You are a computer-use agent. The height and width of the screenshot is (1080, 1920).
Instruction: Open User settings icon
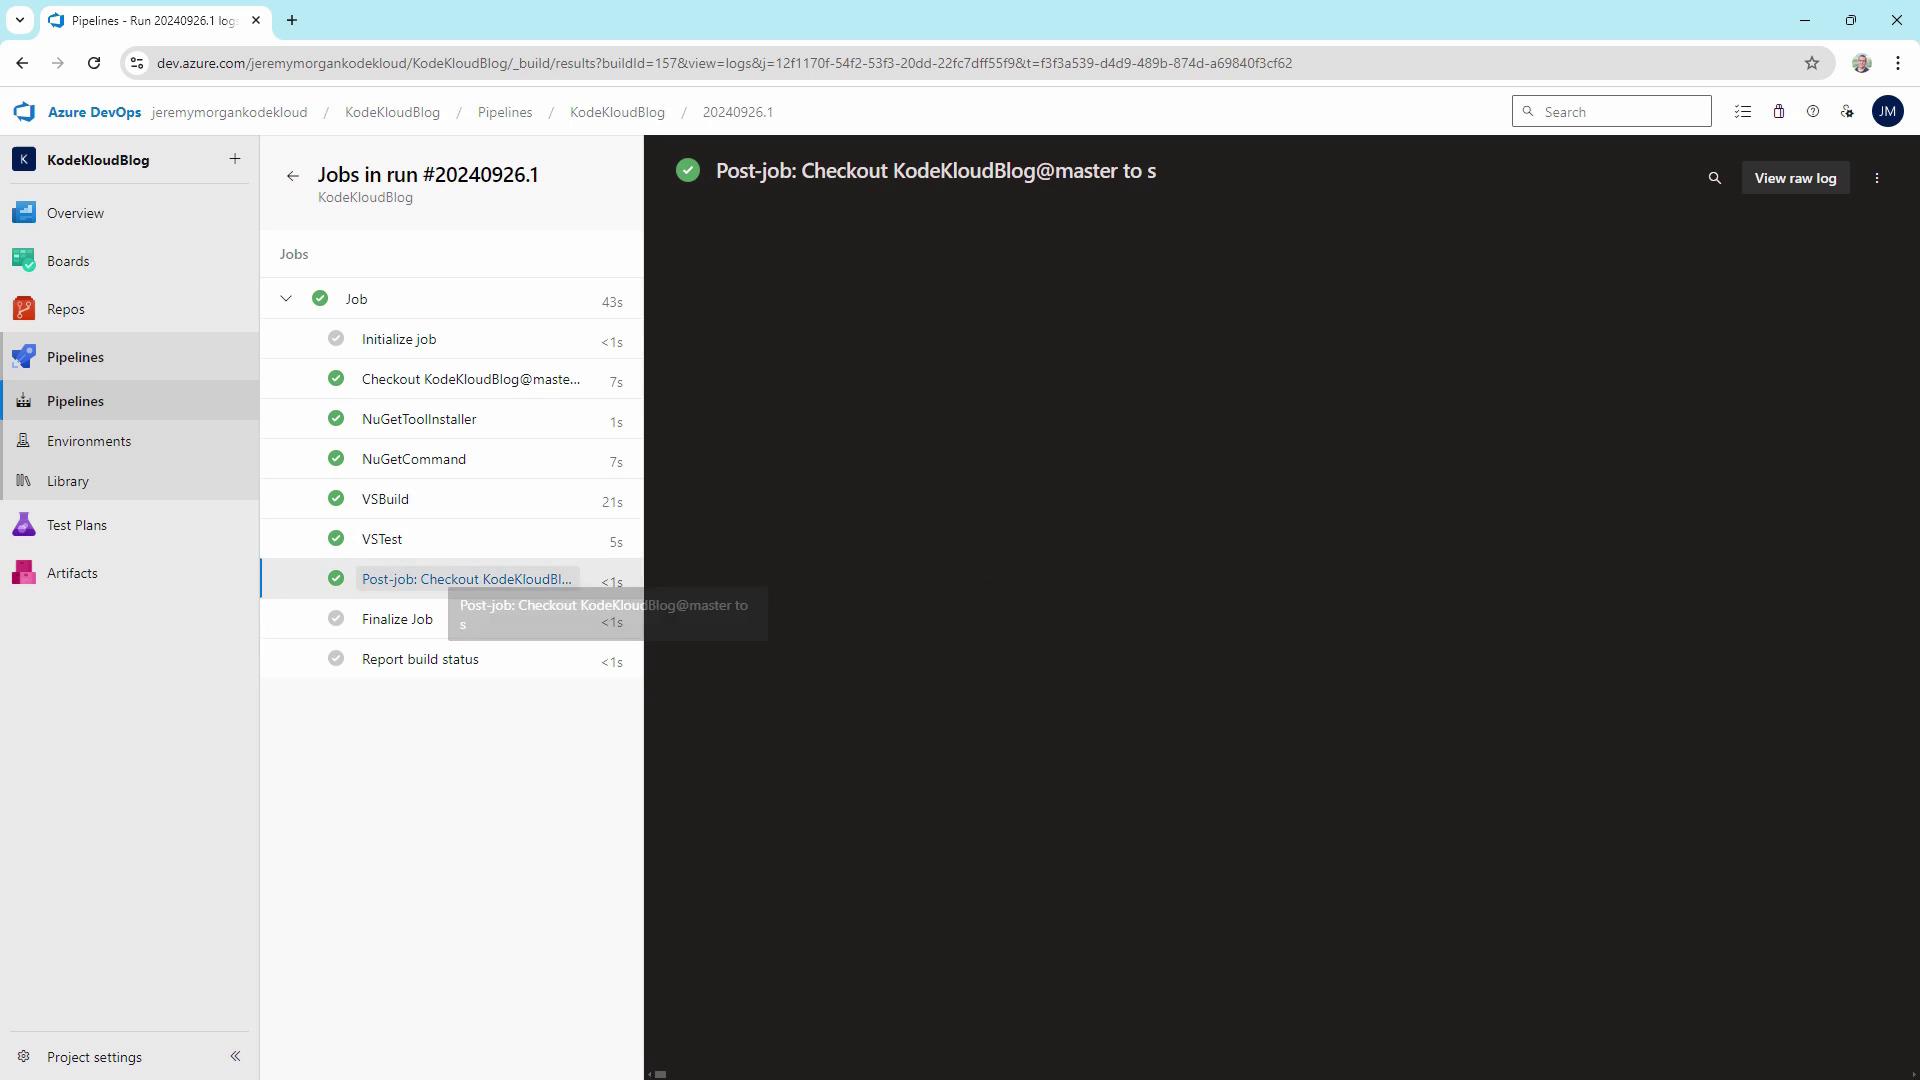tap(1847, 112)
